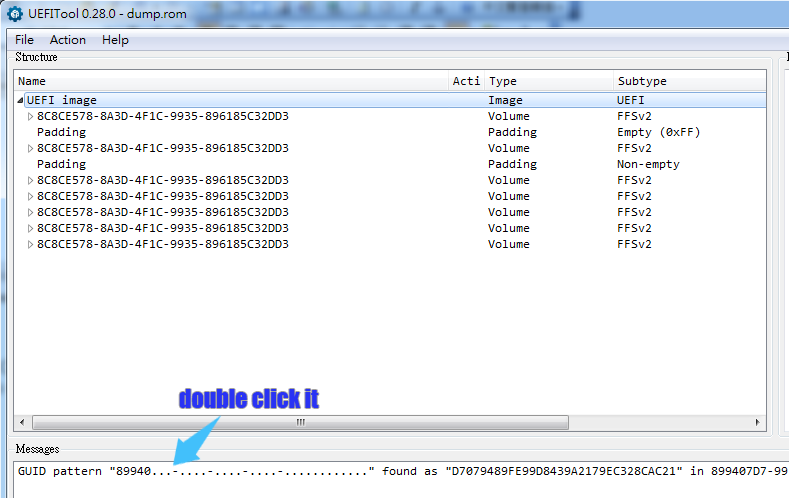This screenshot has height=498, width=789.
Task: Click the Structure group label
Action: tap(36, 57)
